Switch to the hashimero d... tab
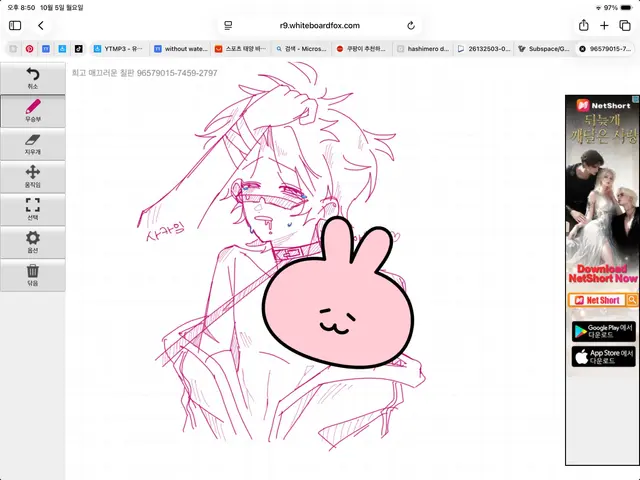This screenshot has width=640, height=480. tap(423, 49)
